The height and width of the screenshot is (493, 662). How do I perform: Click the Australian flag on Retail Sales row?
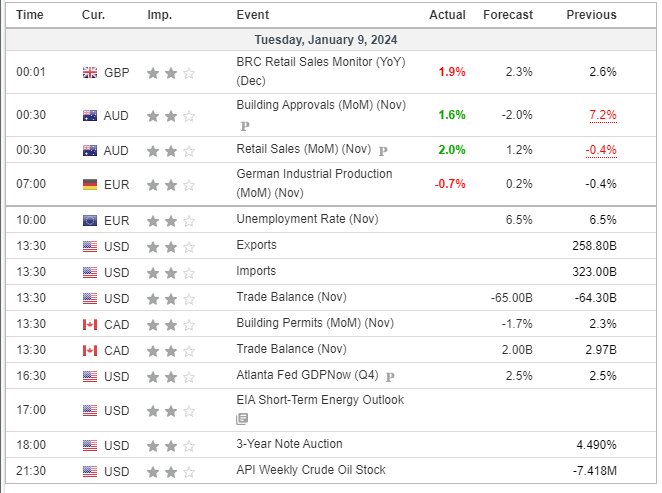click(90, 150)
